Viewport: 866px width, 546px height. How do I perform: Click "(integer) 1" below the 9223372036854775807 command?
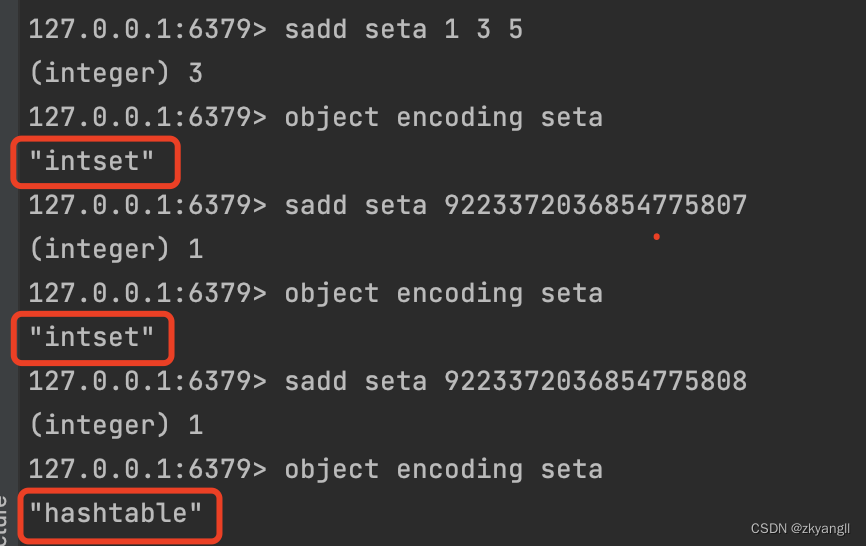[115, 249]
